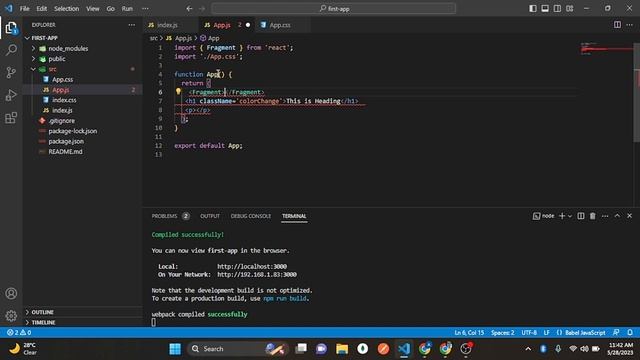The height and width of the screenshot is (360, 640).
Task: Open the Windows Start menu
Action: pyautogui.click(x=175, y=349)
